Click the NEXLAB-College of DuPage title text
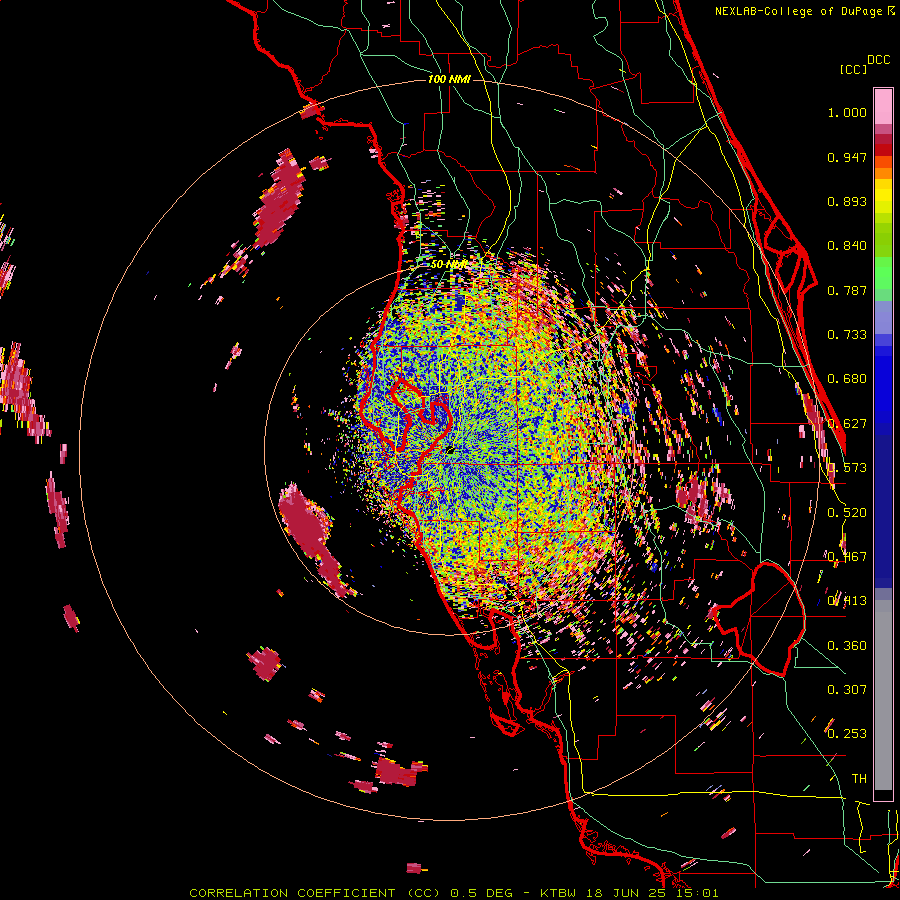The image size is (900, 900). coord(804,11)
